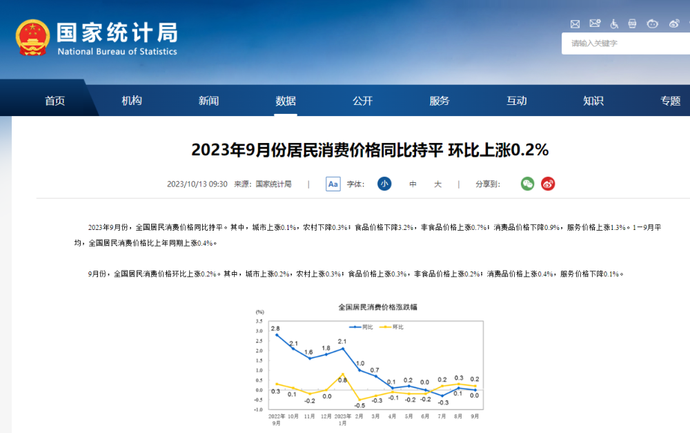
Task: Click the elderly-friendly/print-style icon in header
Action: (632, 24)
